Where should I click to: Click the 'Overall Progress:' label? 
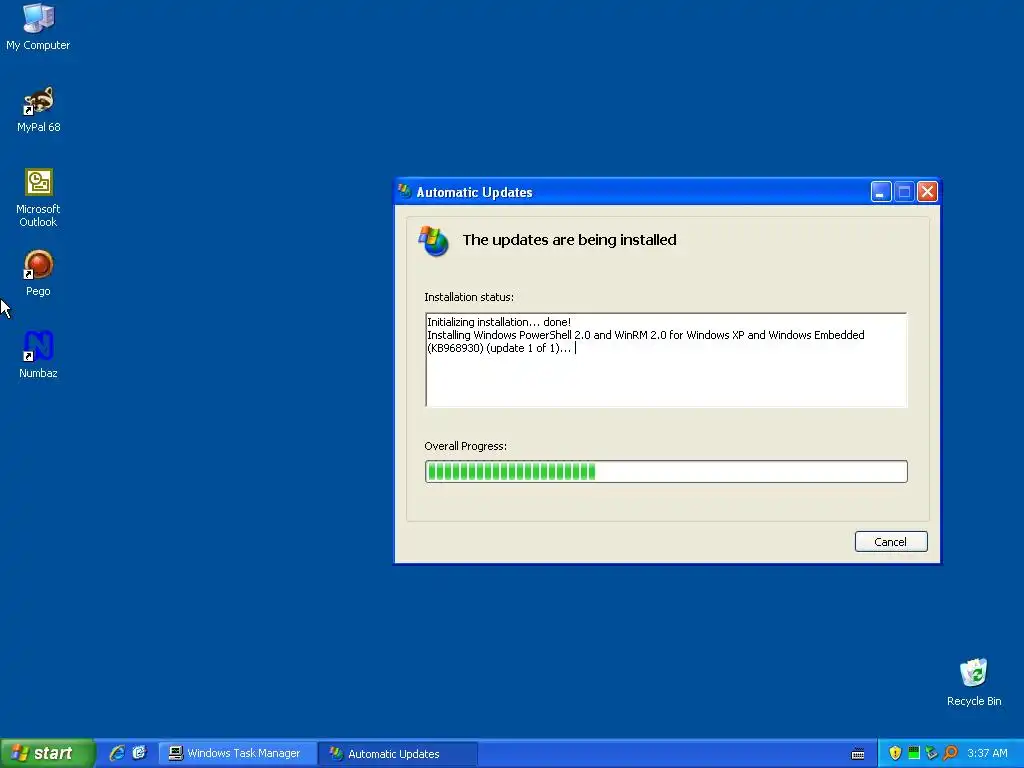pyautogui.click(x=466, y=446)
